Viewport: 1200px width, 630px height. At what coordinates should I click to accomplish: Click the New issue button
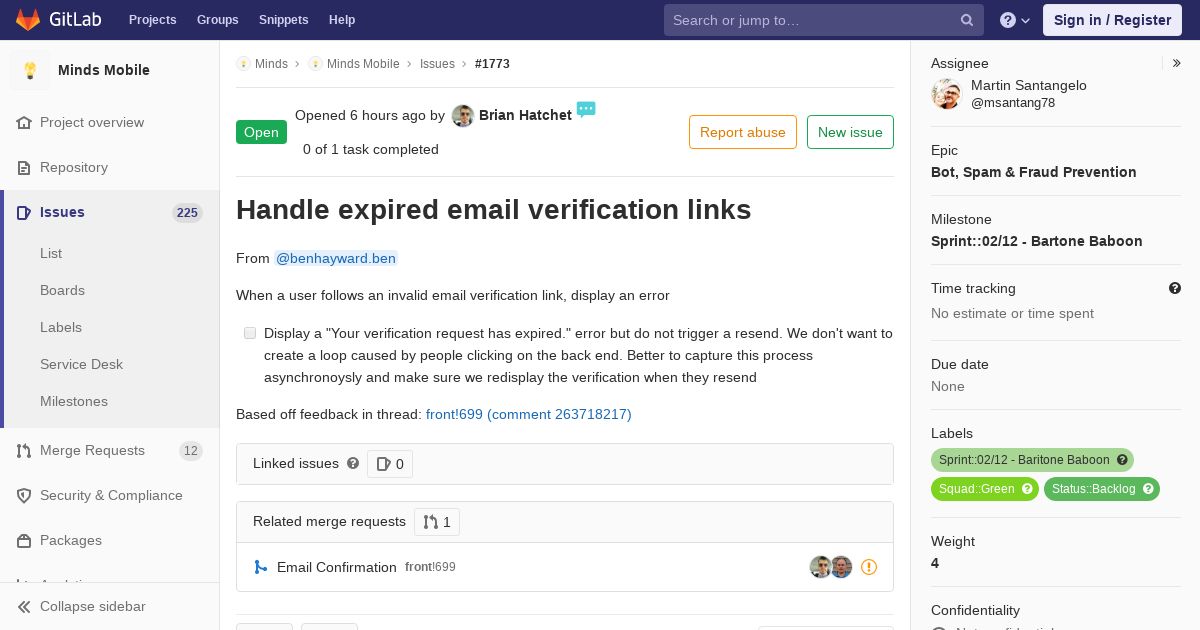click(x=850, y=132)
